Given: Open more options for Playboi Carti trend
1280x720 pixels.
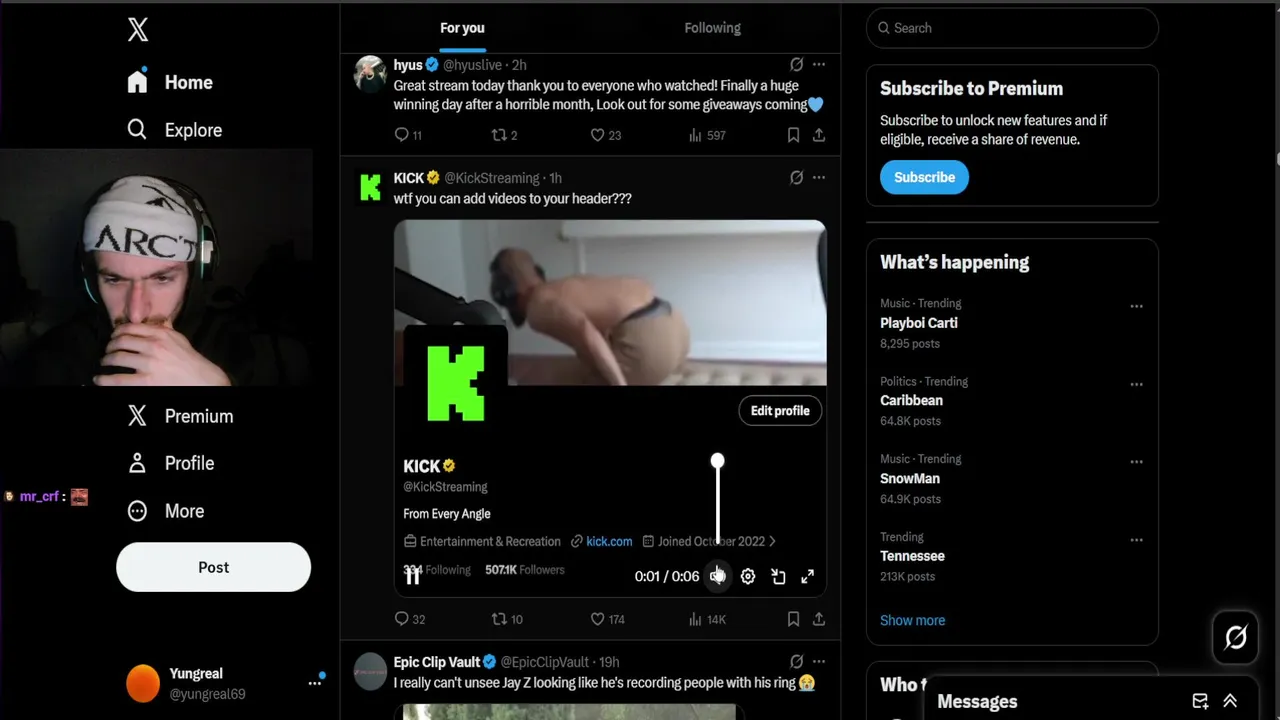Looking at the screenshot, I should tap(1136, 306).
